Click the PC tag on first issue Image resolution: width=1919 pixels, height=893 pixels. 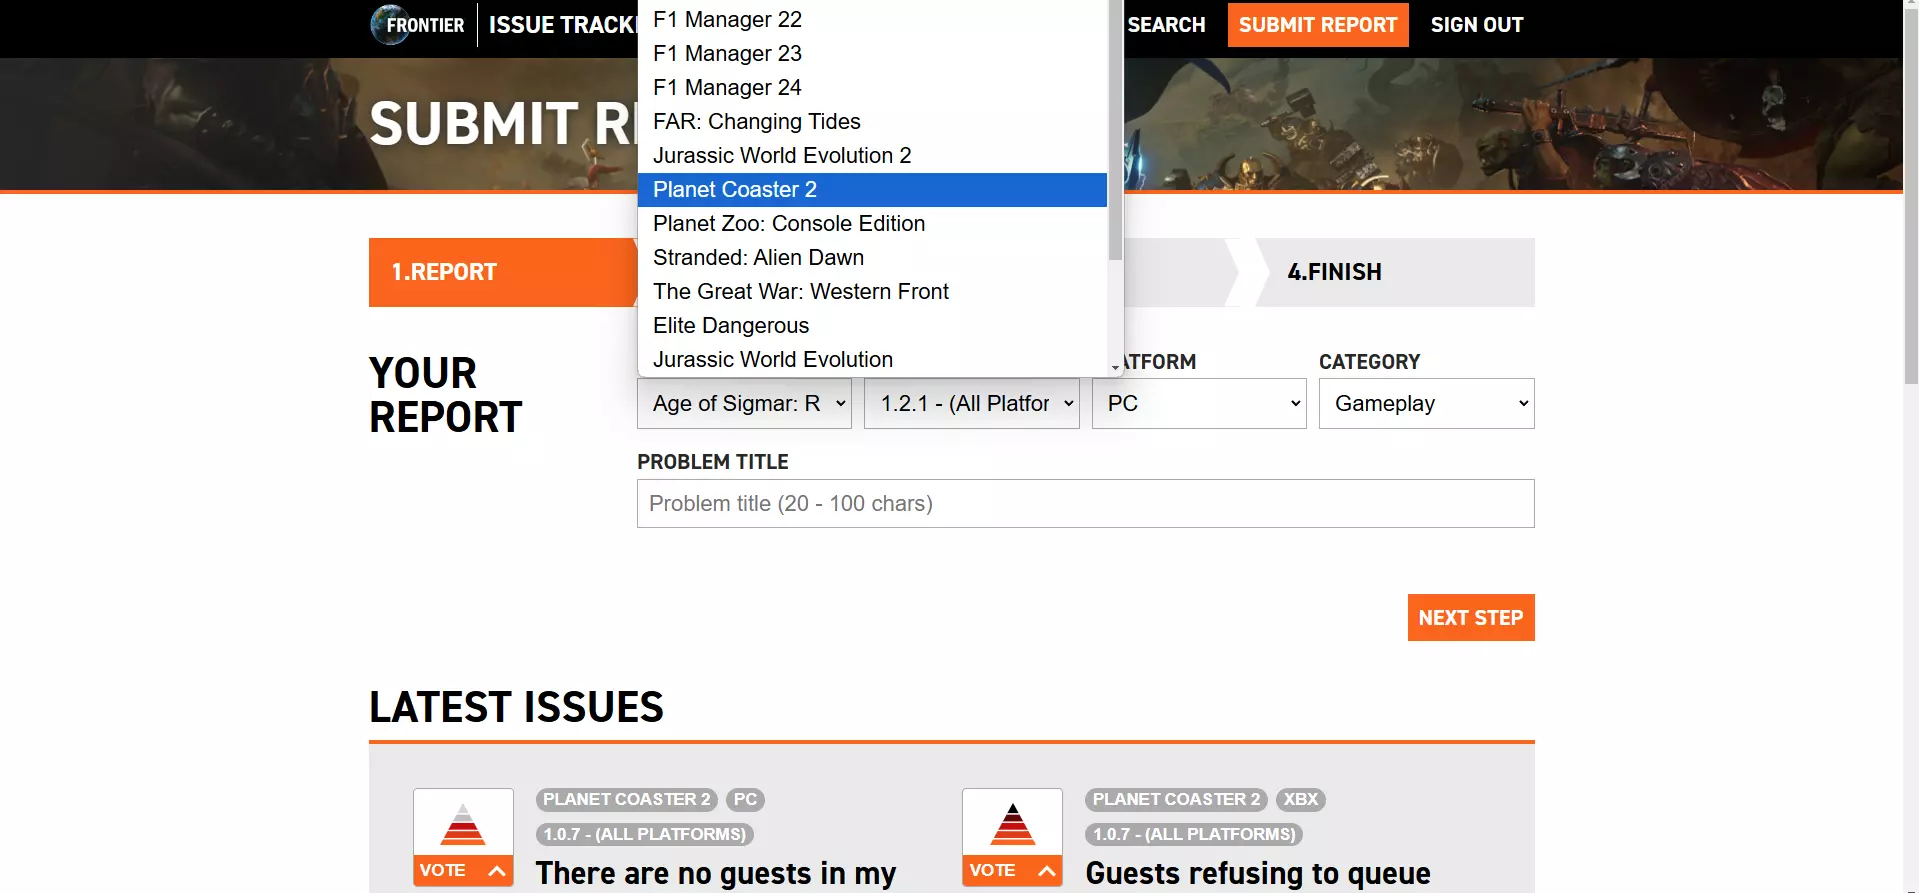click(x=745, y=800)
